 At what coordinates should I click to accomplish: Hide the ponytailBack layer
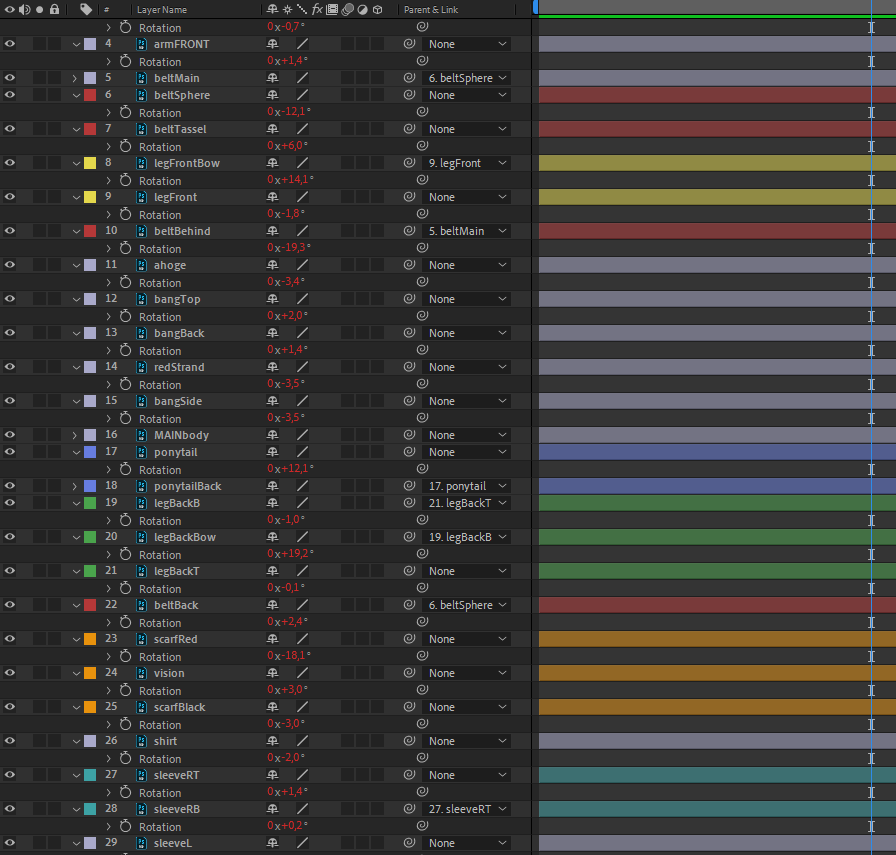click(x=10, y=486)
